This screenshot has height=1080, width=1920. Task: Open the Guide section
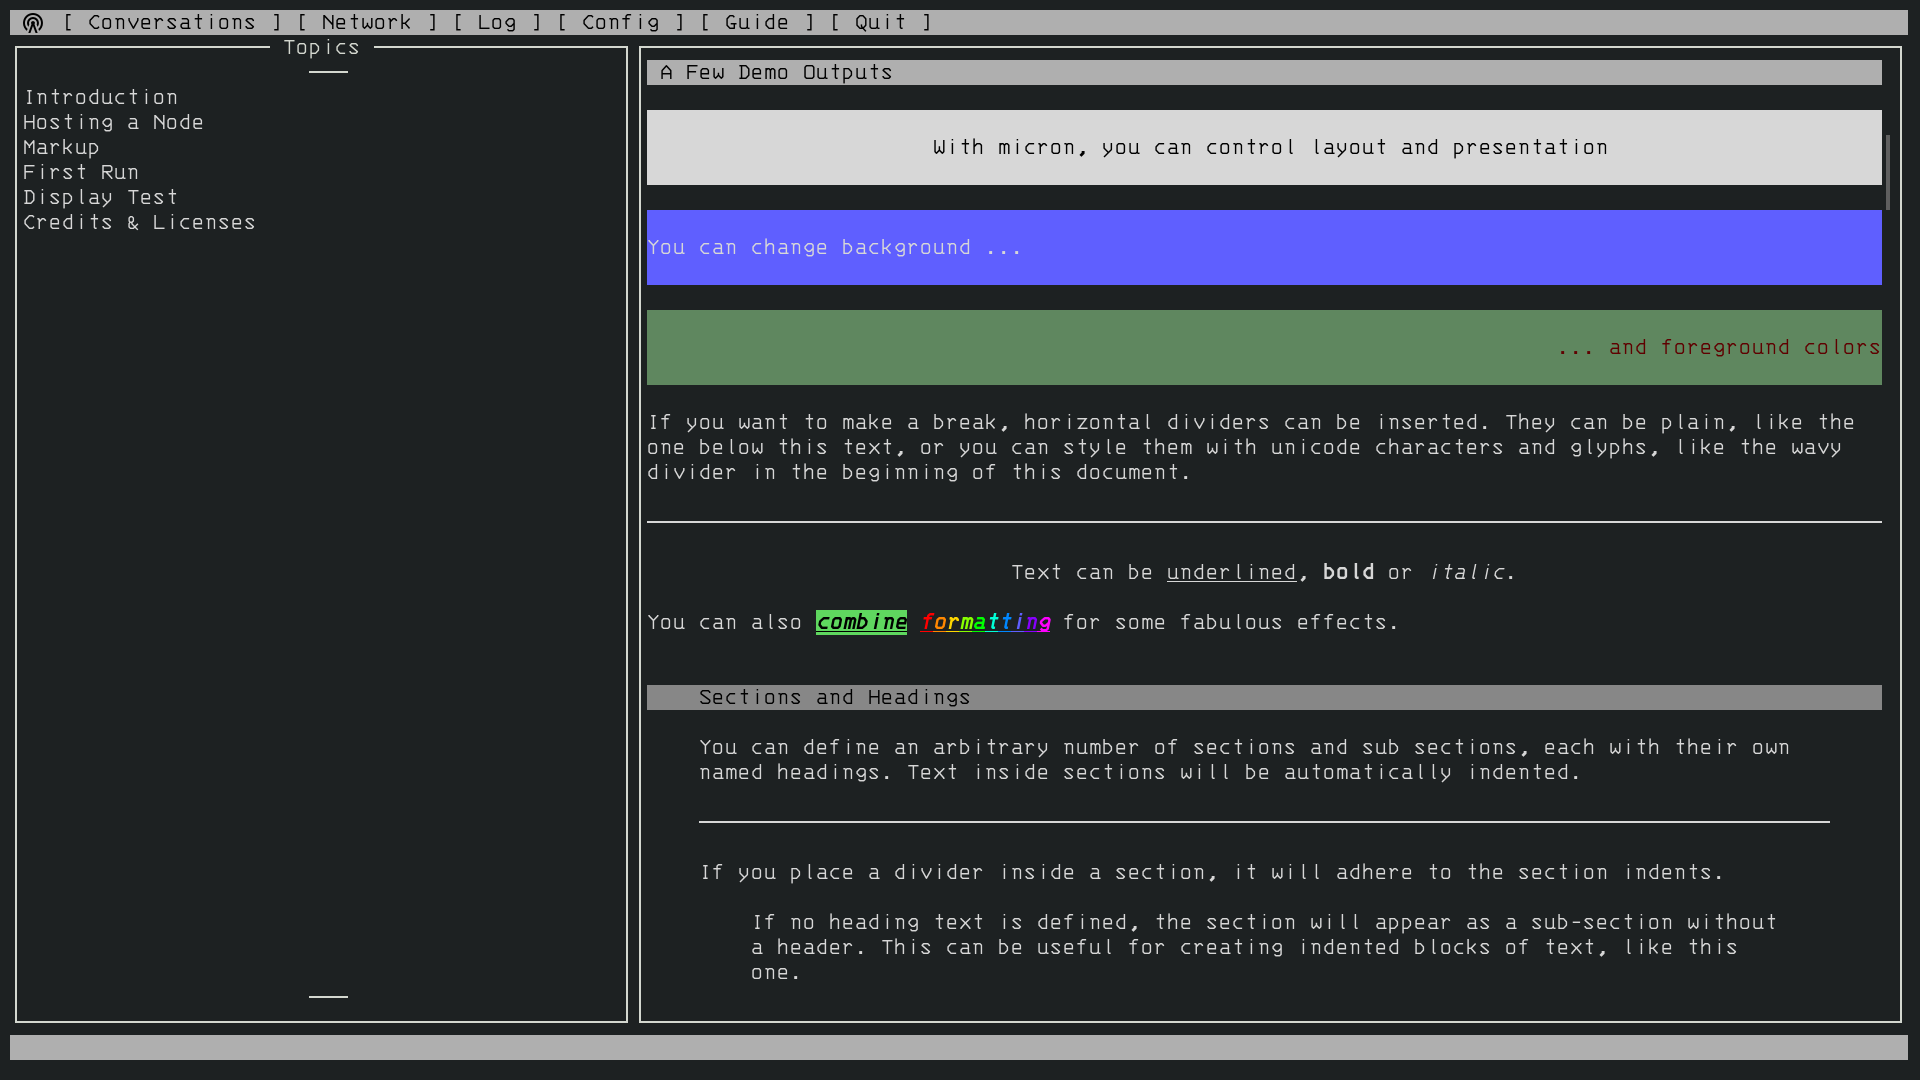pyautogui.click(x=757, y=22)
